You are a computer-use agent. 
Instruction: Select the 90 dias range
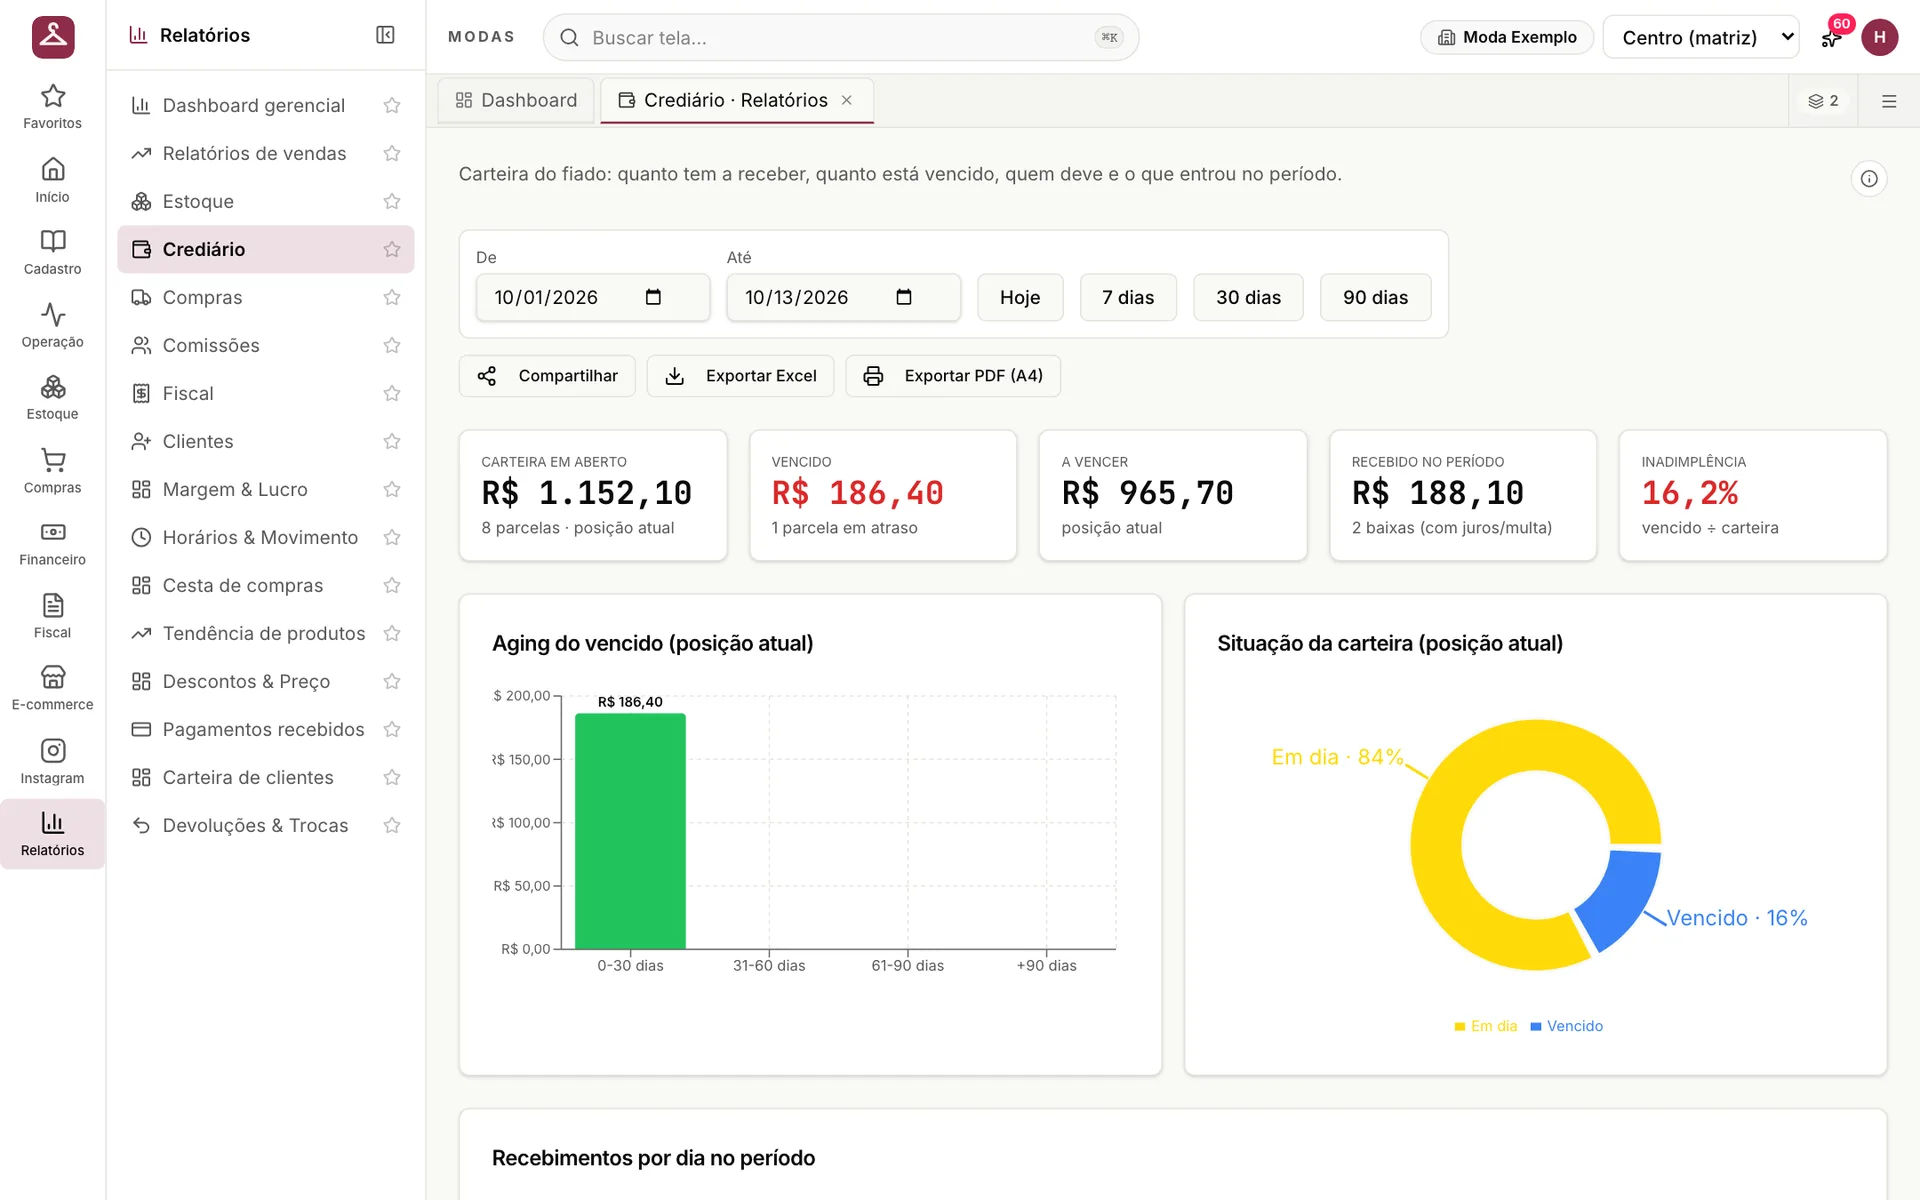1375,297
